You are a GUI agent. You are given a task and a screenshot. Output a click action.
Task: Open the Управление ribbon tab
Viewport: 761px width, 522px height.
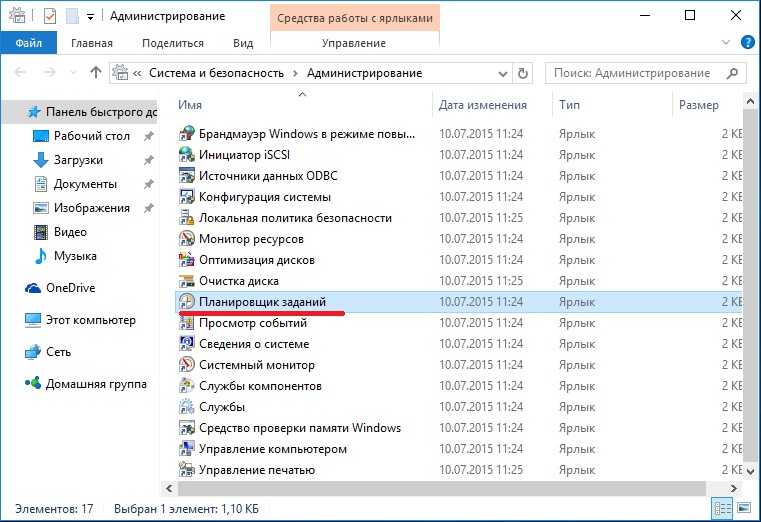[354, 43]
